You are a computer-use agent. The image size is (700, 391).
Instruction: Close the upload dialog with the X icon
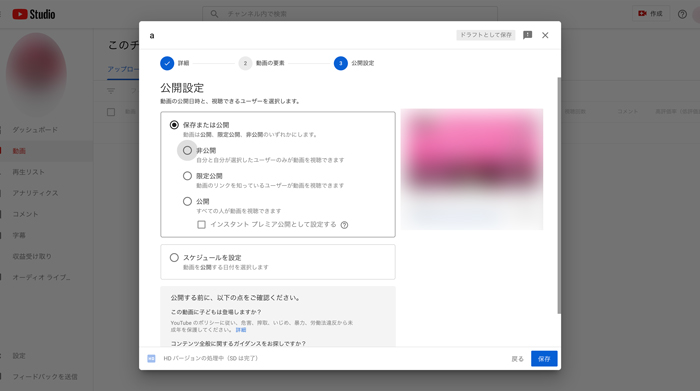pos(545,35)
